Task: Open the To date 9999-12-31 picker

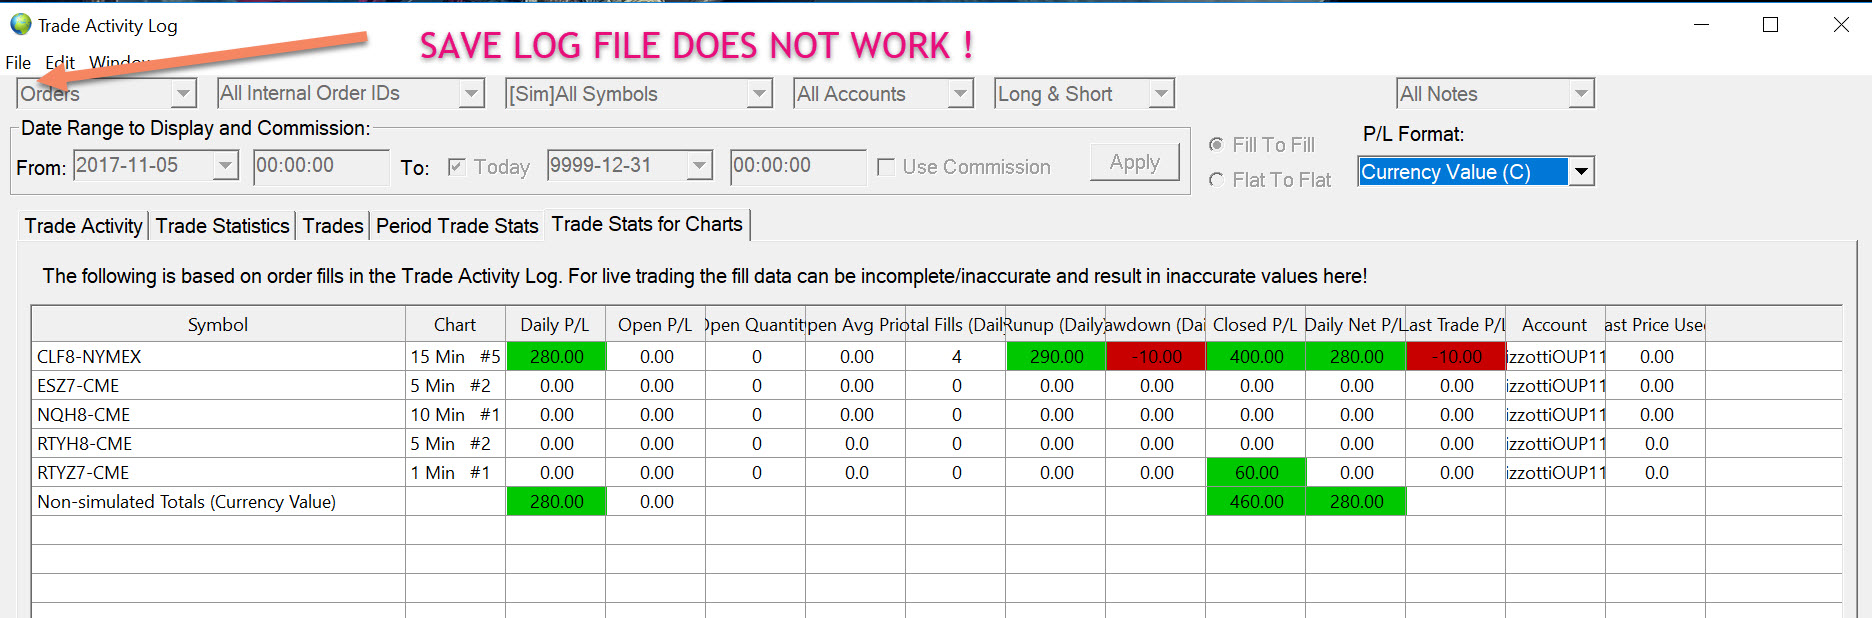Action: pos(700,165)
